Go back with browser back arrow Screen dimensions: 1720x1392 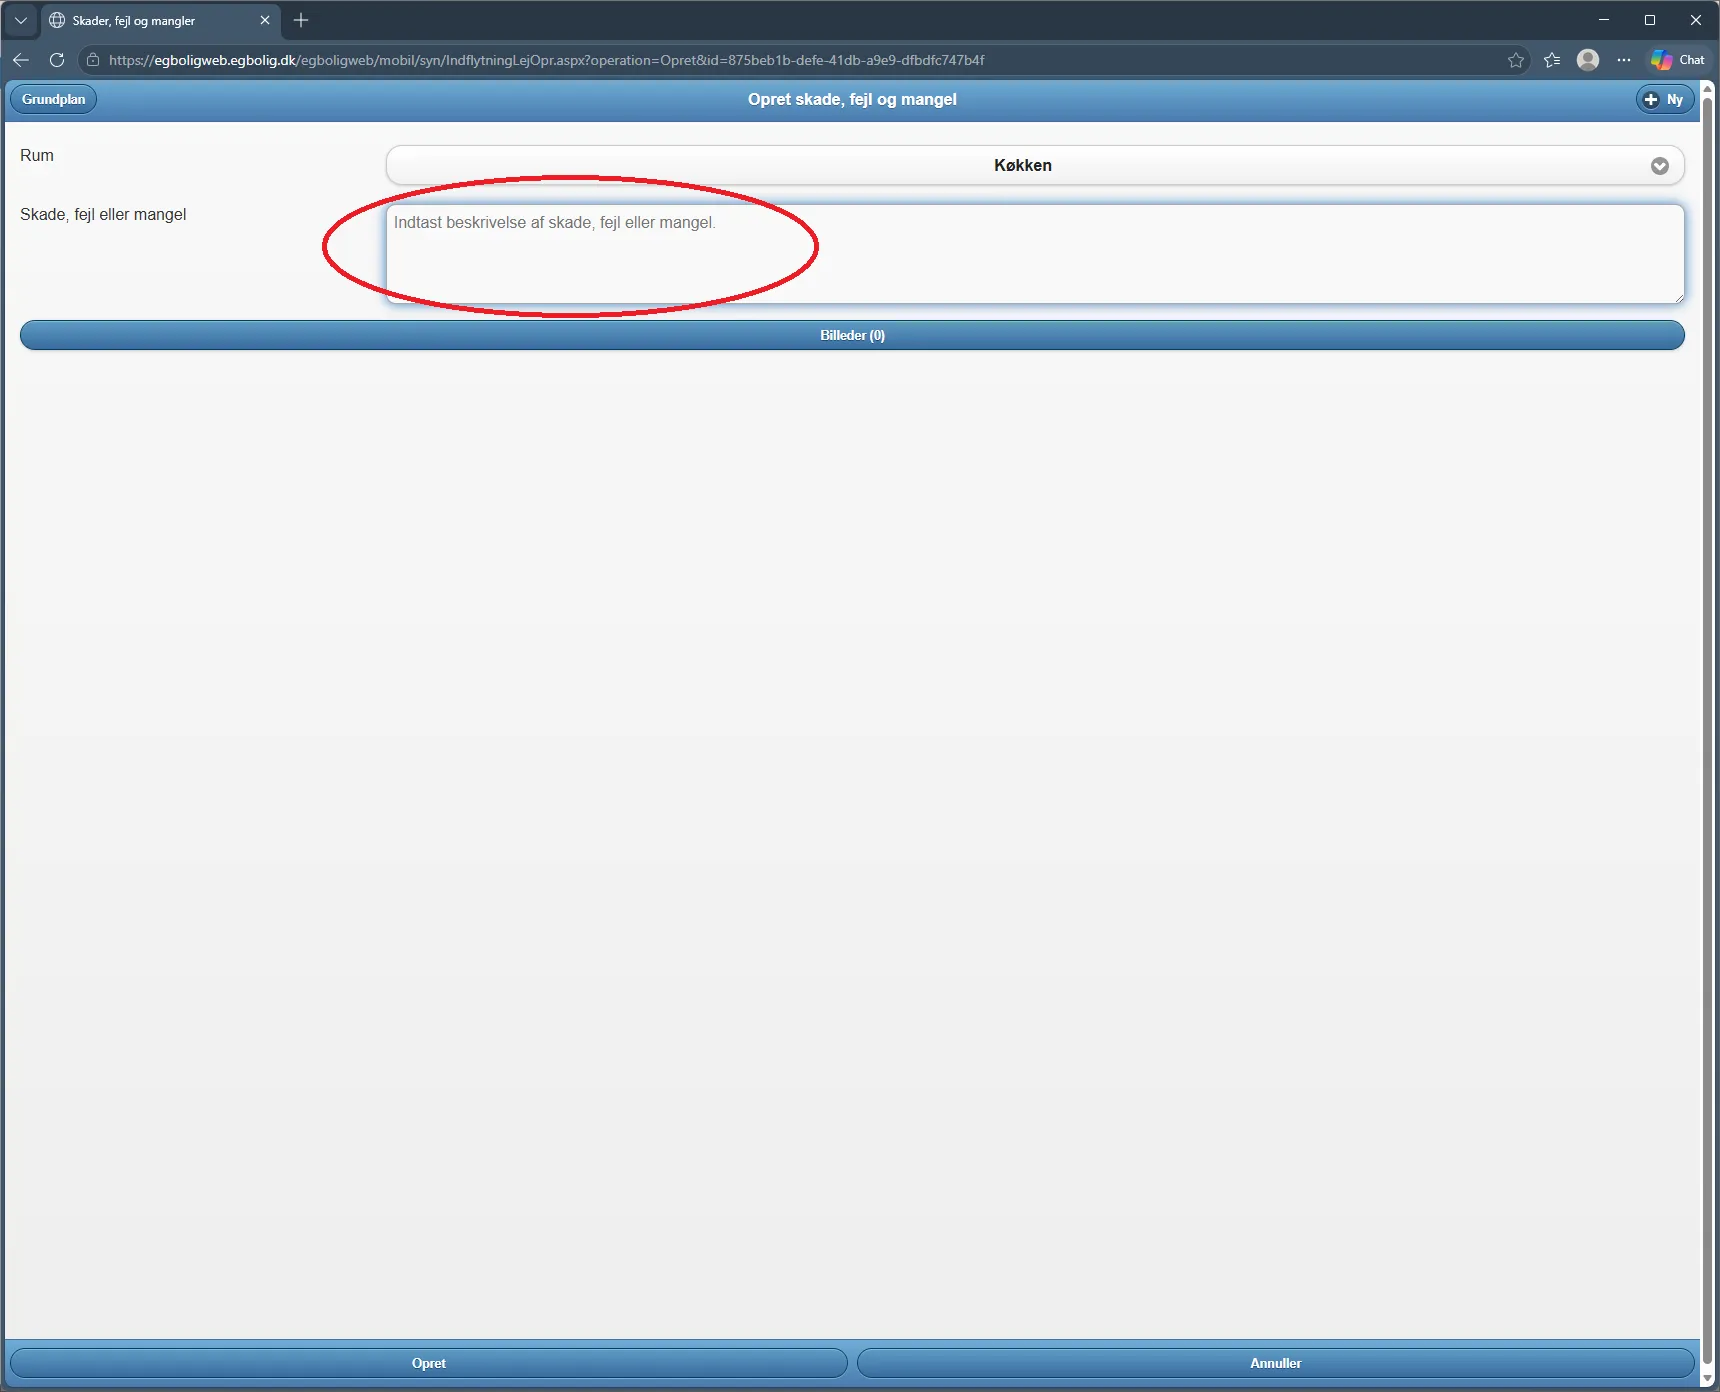point(21,60)
